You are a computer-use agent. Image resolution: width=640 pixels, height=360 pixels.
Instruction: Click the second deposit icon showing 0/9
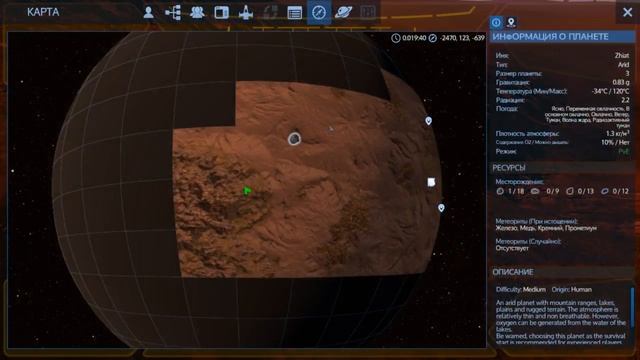(x=535, y=191)
